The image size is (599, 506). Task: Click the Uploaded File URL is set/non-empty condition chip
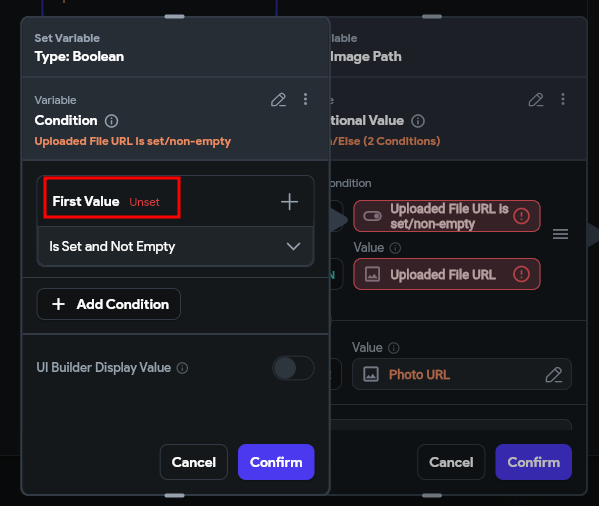447,216
